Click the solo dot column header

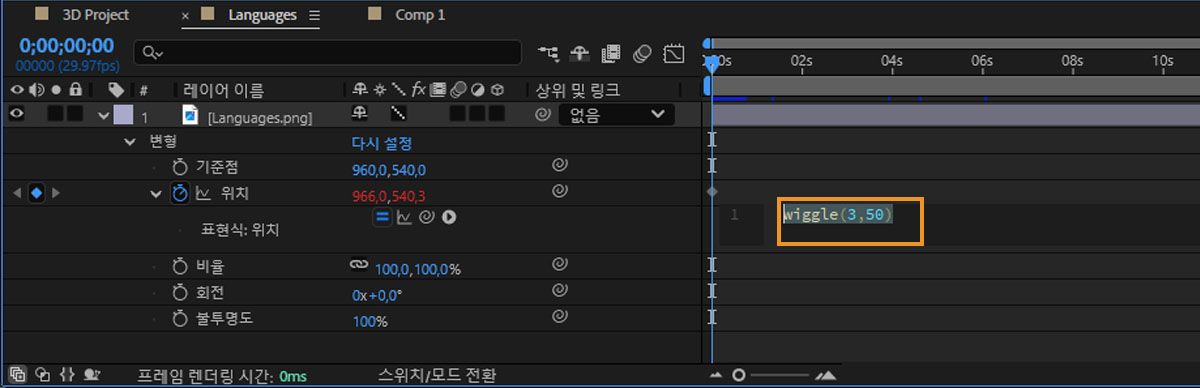(55, 90)
